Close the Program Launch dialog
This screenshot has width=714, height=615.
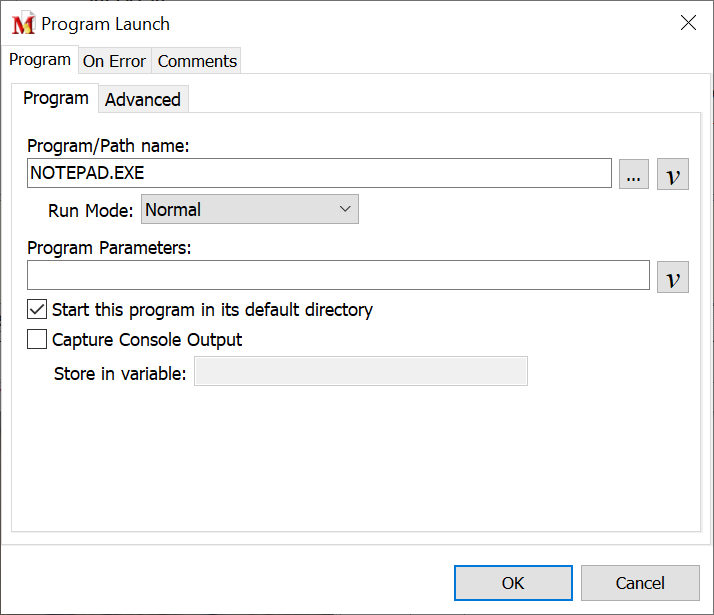coord(688,23)
